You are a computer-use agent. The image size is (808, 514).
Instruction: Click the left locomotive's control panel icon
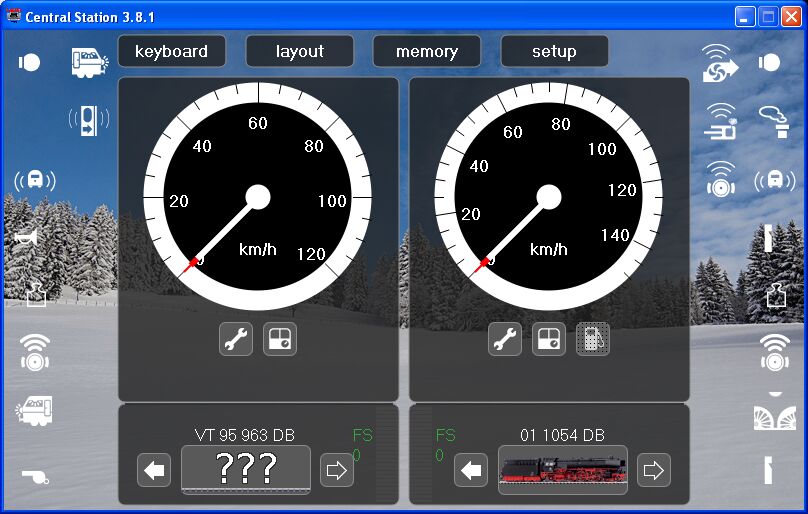(x=280, y=340)
